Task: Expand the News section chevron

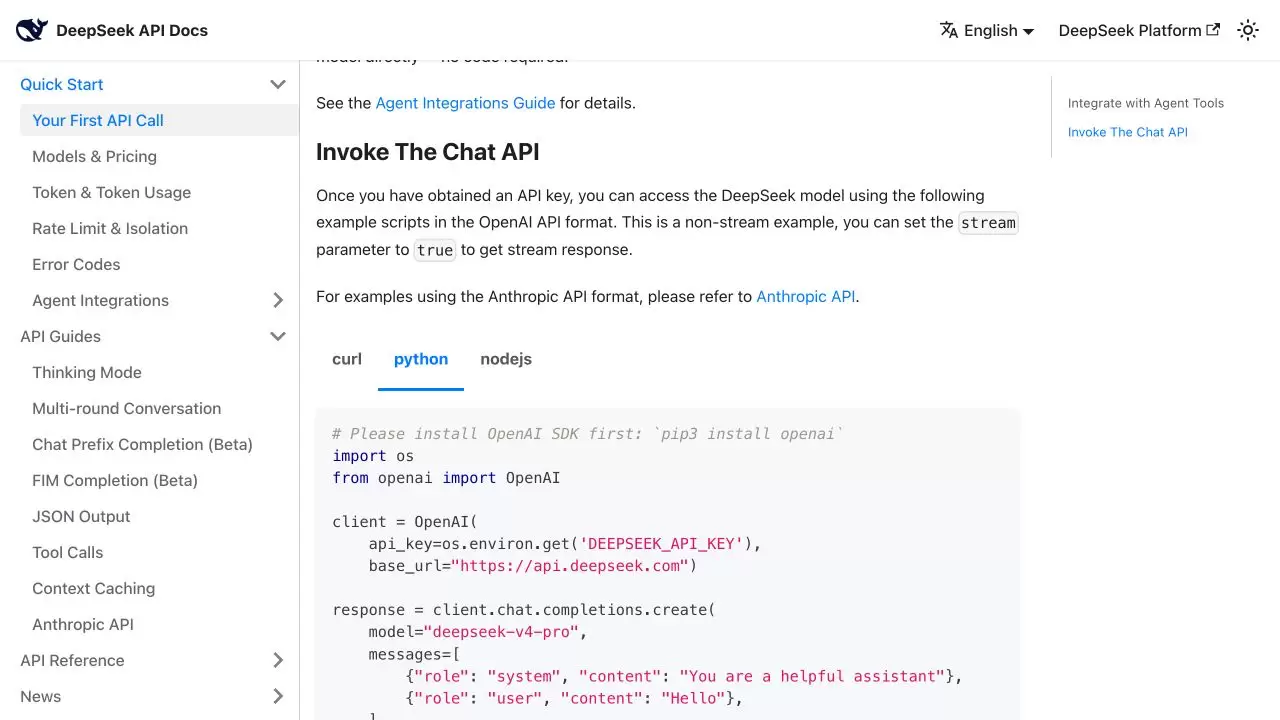Action: pos(278,696)
